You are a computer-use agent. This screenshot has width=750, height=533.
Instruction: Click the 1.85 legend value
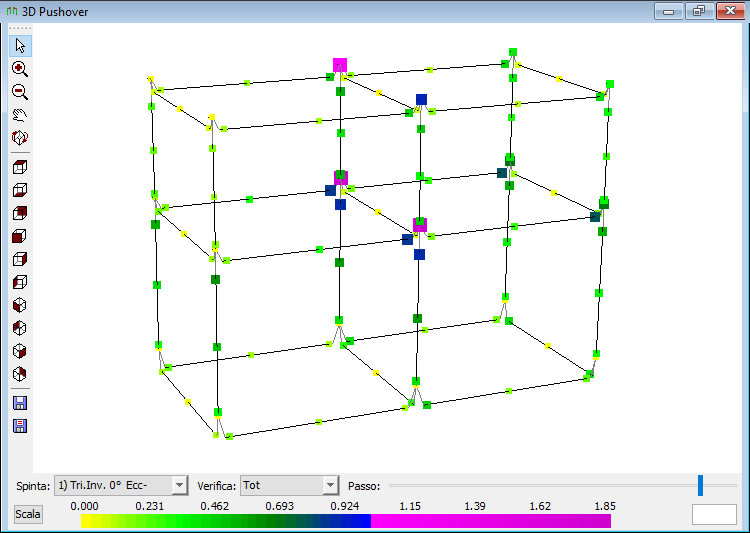tap(605, 506)
